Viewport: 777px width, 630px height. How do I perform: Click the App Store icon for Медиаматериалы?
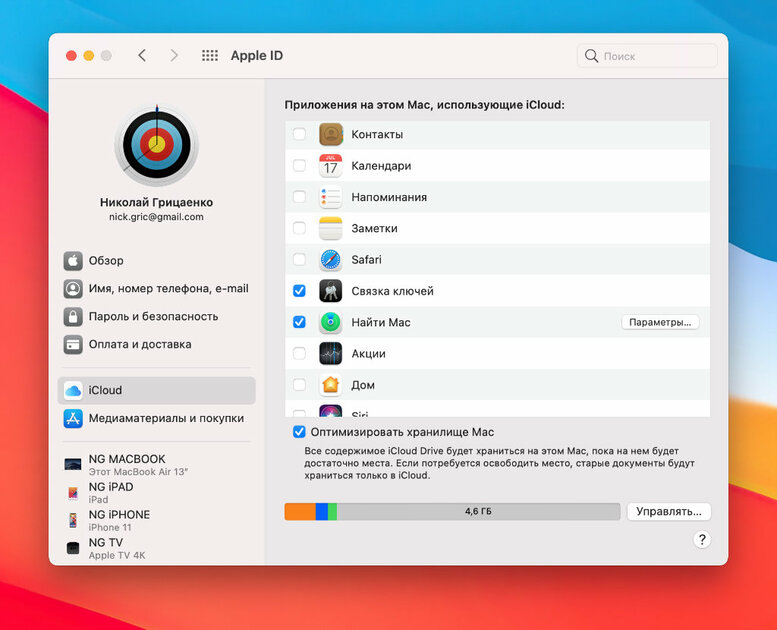73,418
